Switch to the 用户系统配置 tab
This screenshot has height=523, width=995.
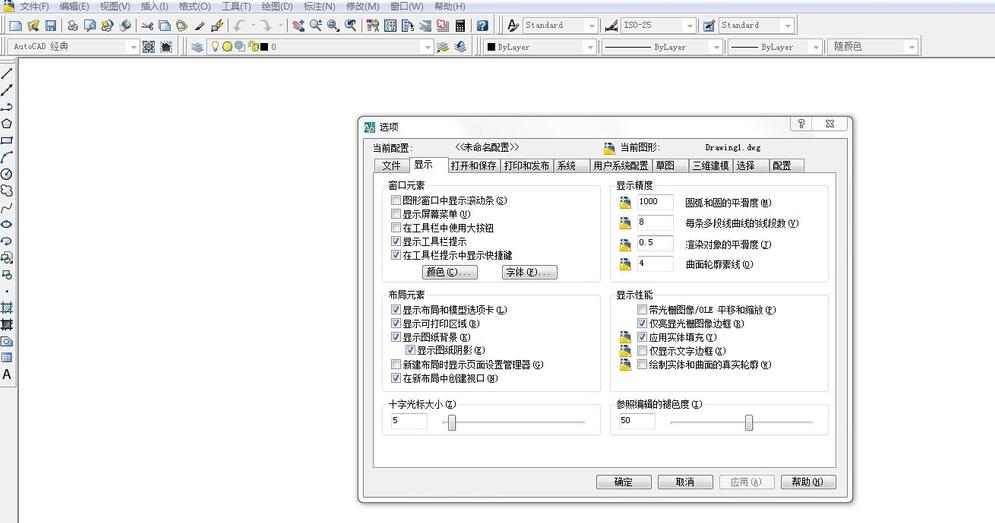pos(621,166)
